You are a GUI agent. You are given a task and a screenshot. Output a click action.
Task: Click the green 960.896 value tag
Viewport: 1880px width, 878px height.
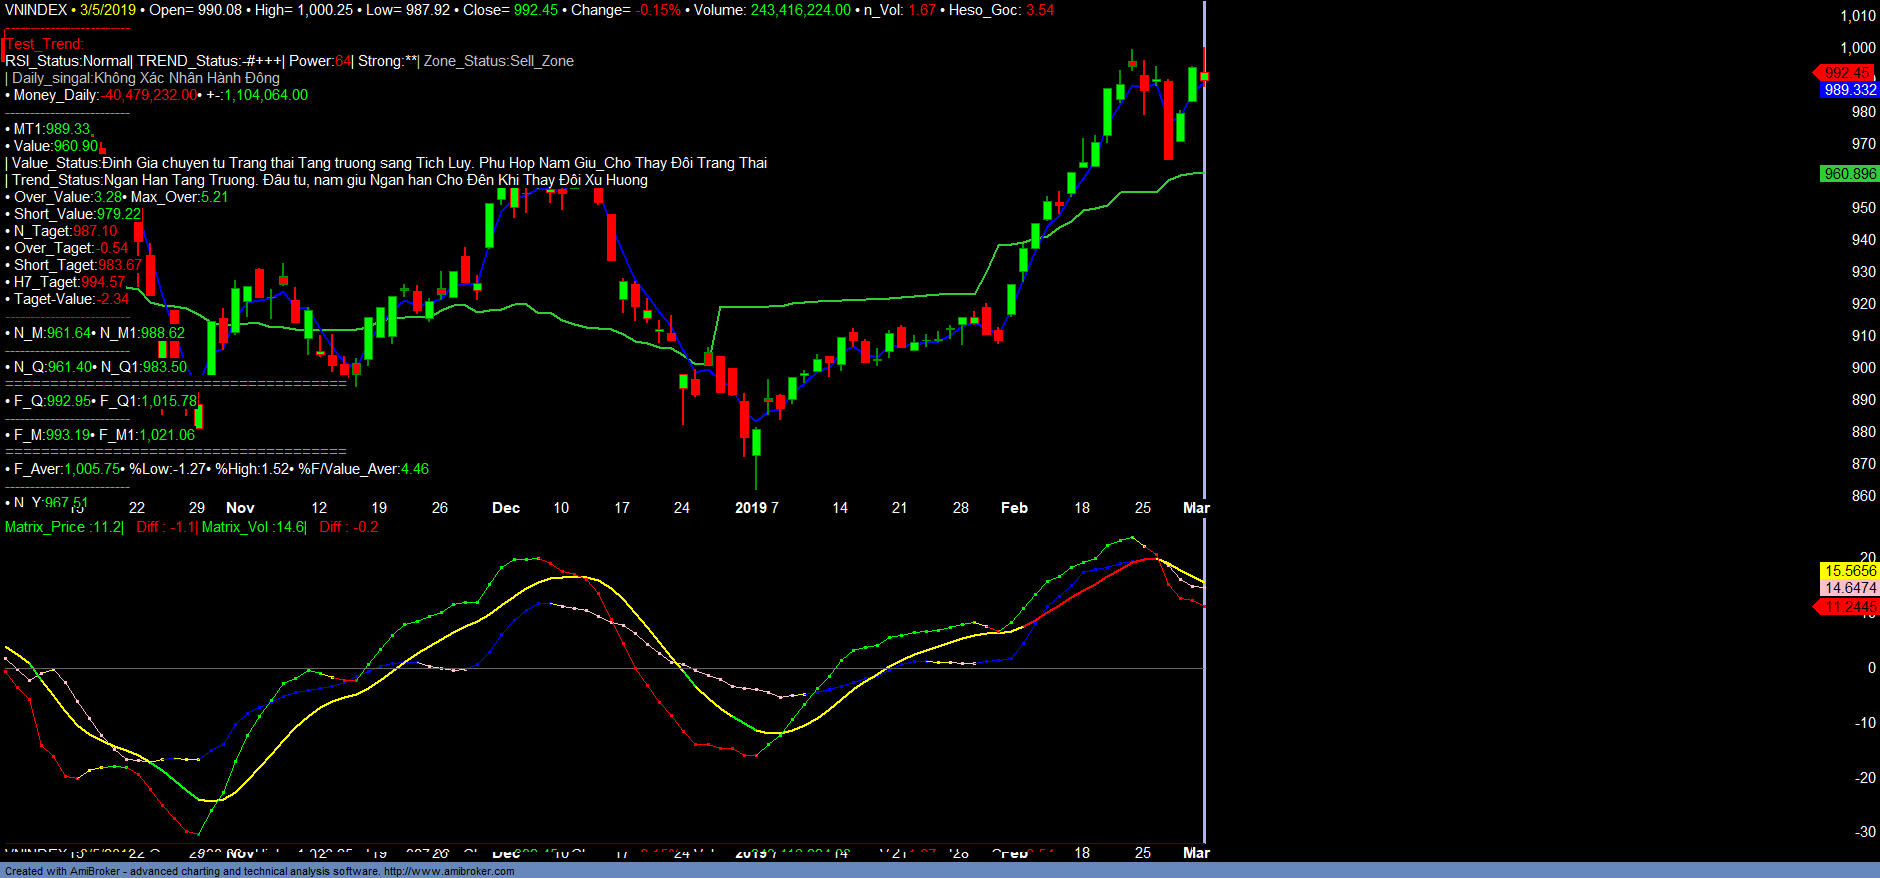[1849, 174]
